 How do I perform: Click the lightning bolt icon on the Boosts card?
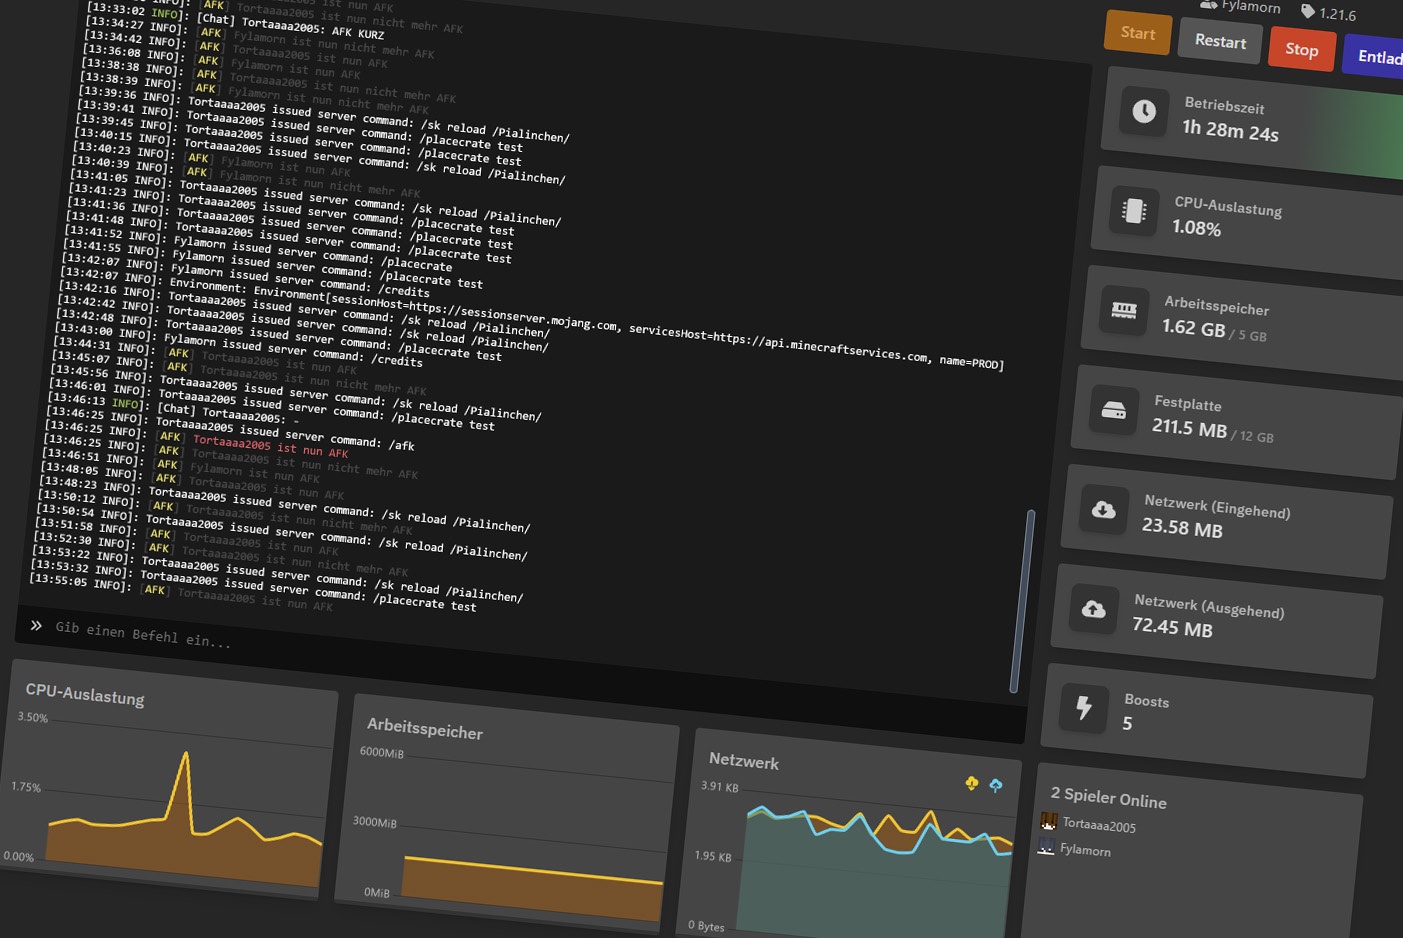coord(1083,709)
